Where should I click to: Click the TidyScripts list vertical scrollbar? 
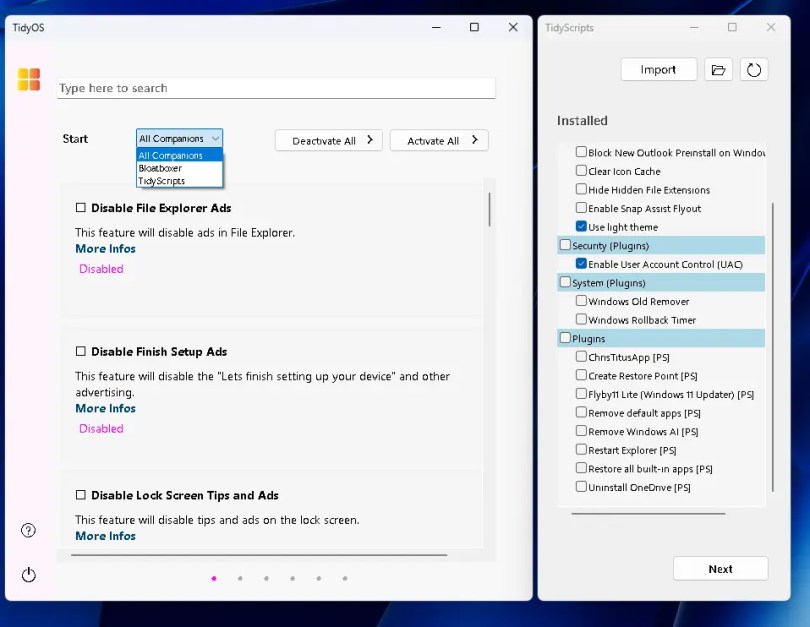[773, 347]
